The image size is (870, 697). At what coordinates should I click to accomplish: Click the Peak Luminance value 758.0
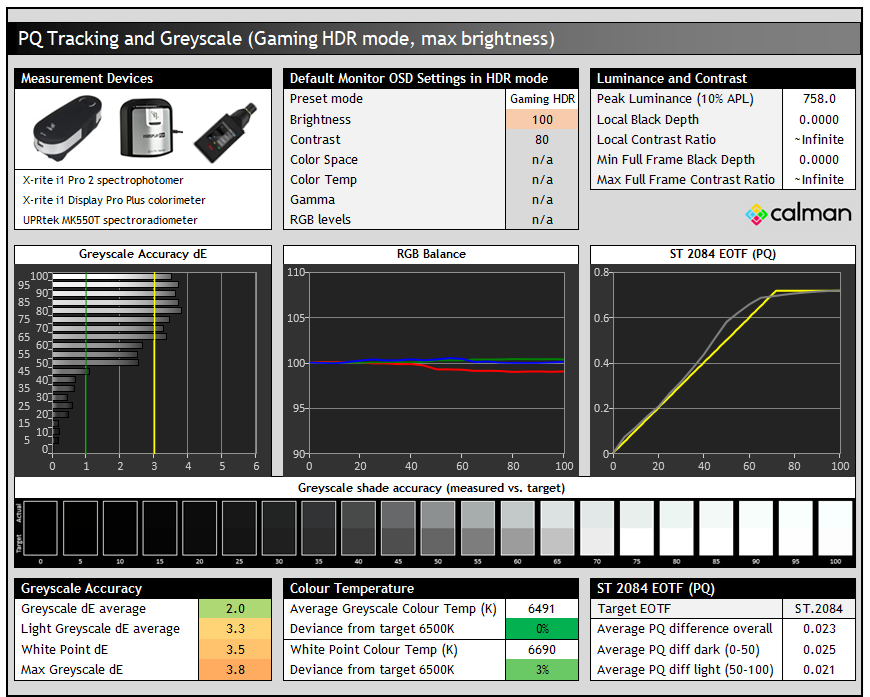819,99
